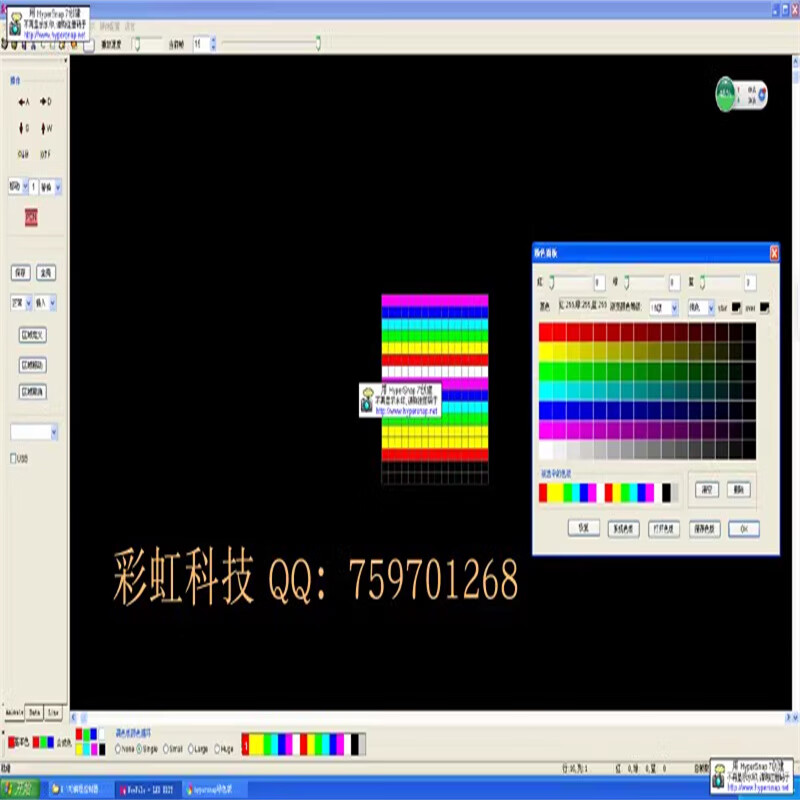The height and width of the screenshot is (800, 800).
Task: Click the current frame spinner arrows
Action: (213, 44)
